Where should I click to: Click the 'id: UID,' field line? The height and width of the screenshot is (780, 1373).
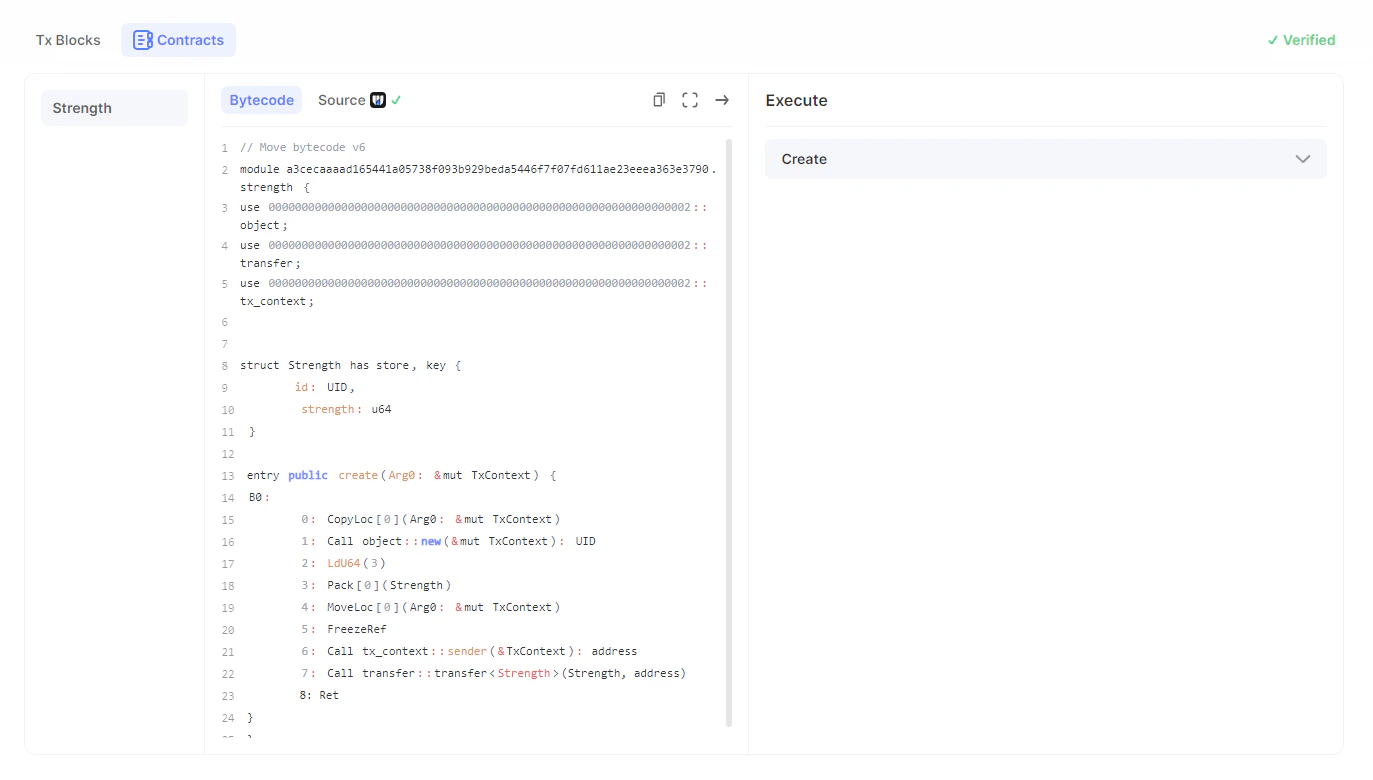point(325,387)
